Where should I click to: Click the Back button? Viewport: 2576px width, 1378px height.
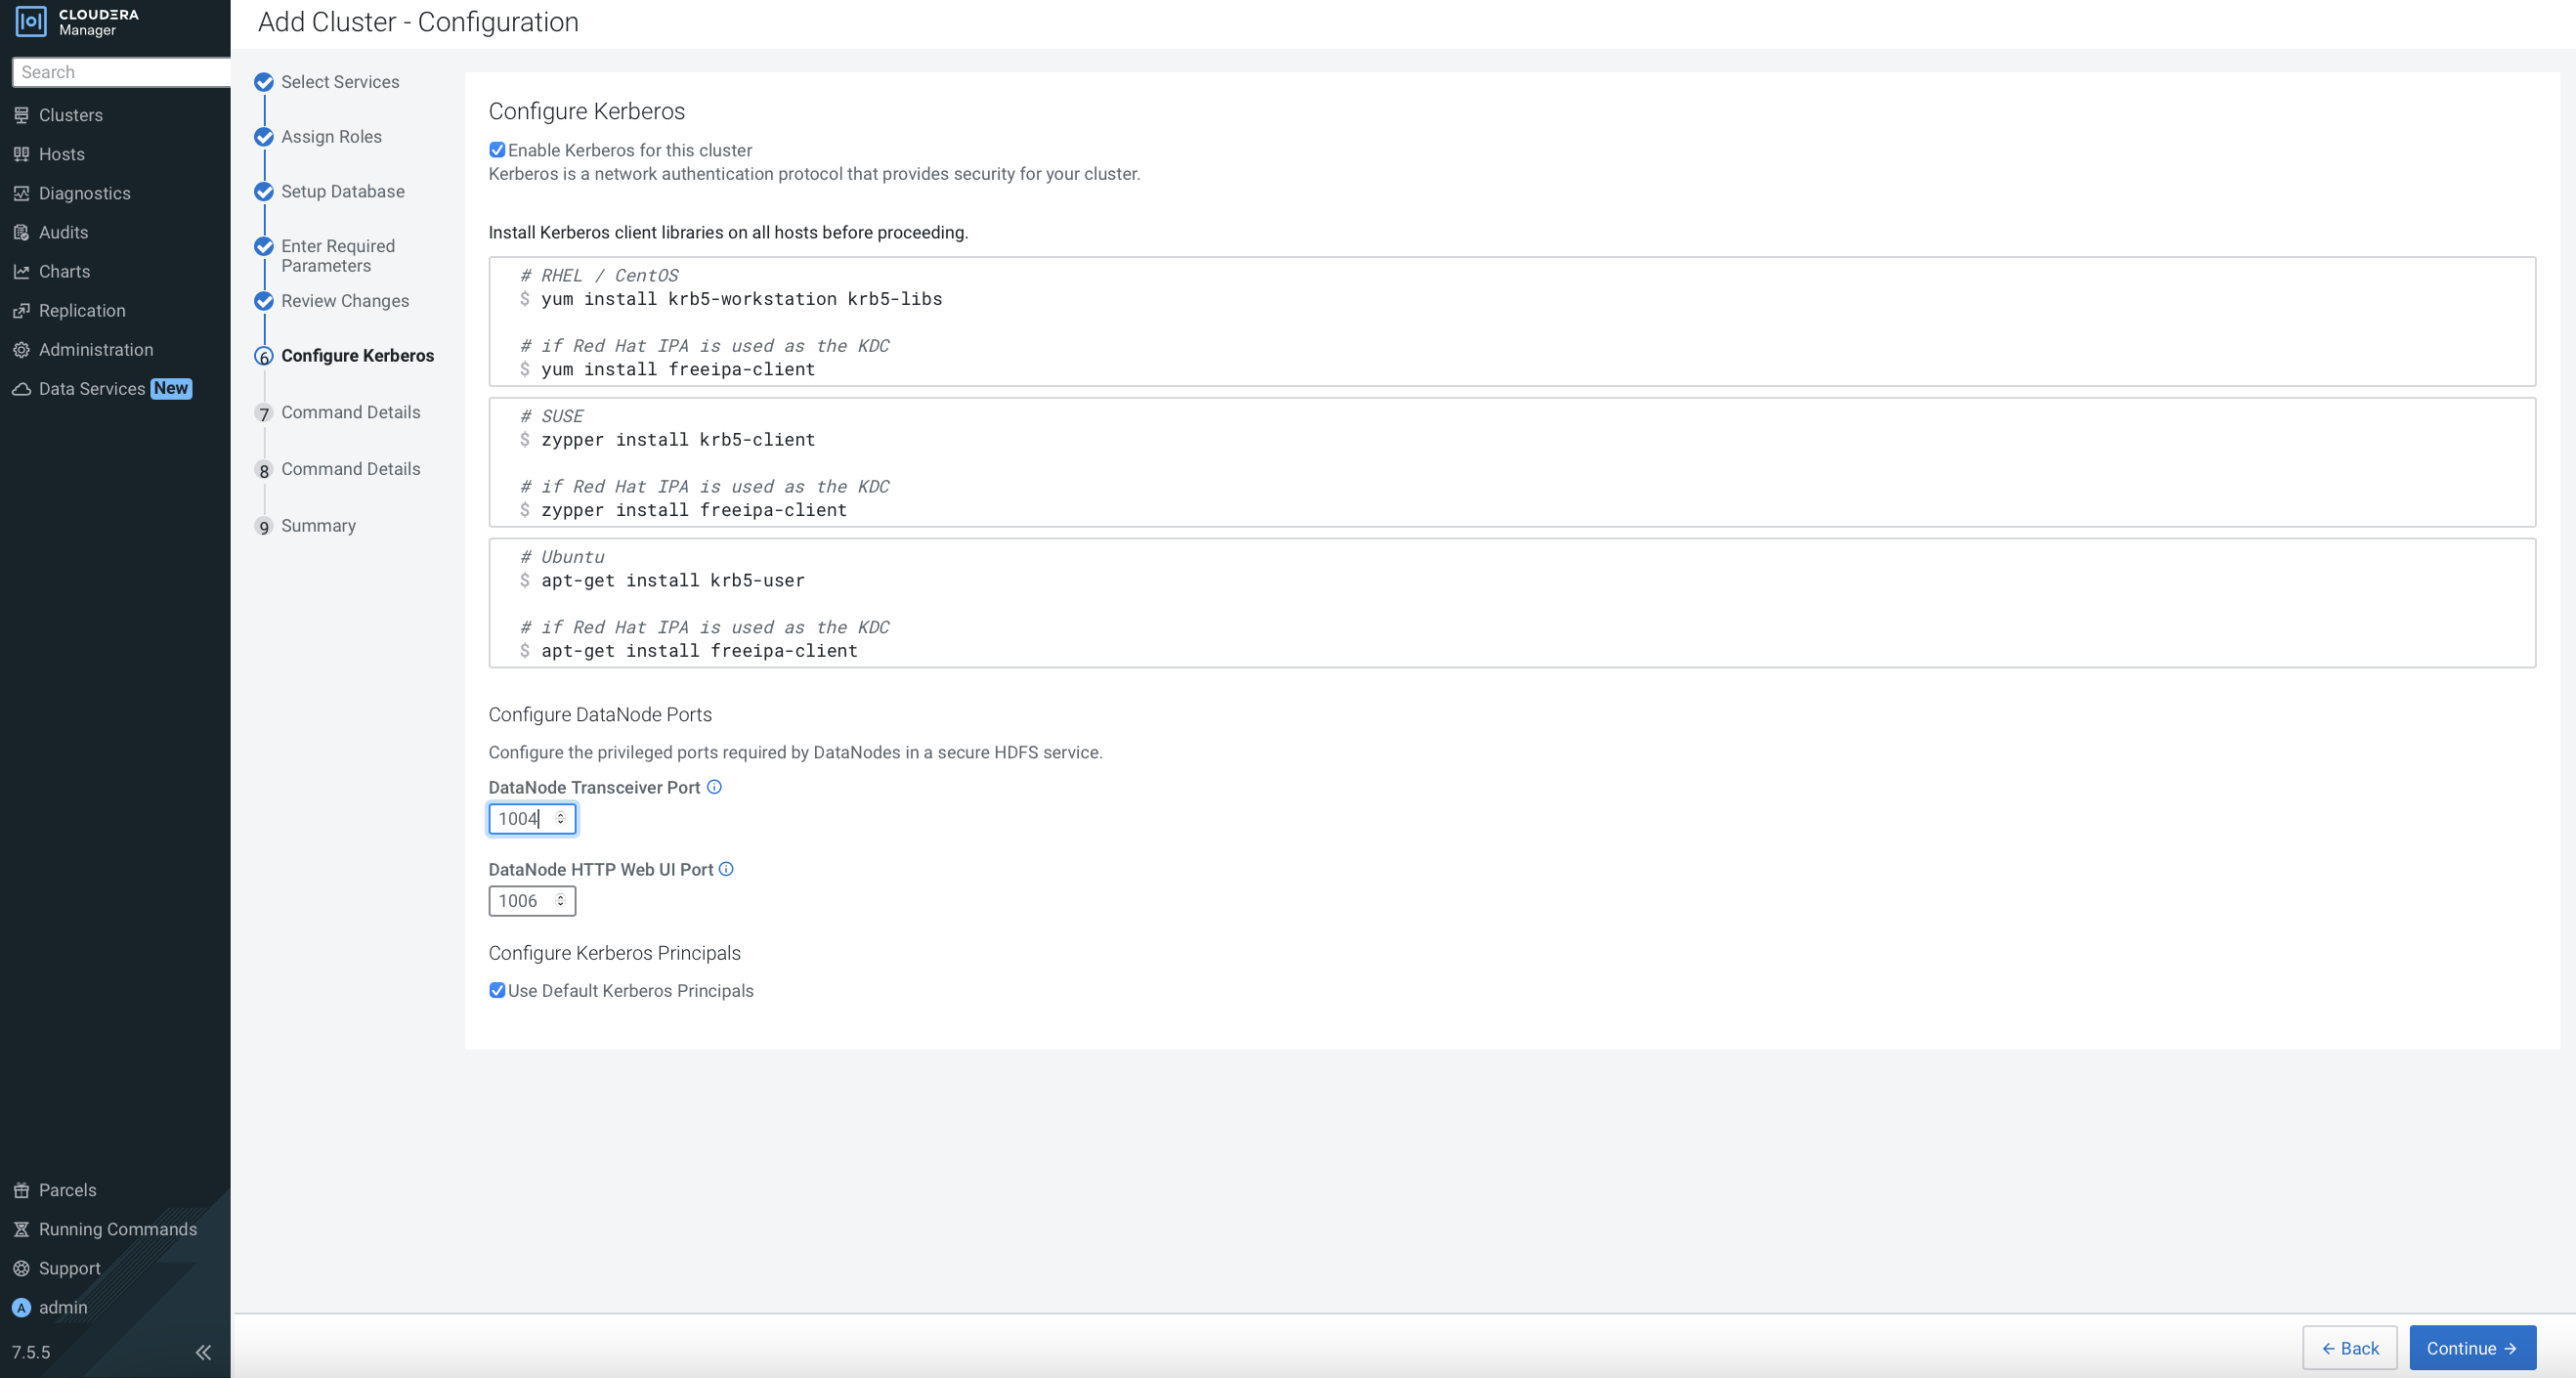2349,1348
